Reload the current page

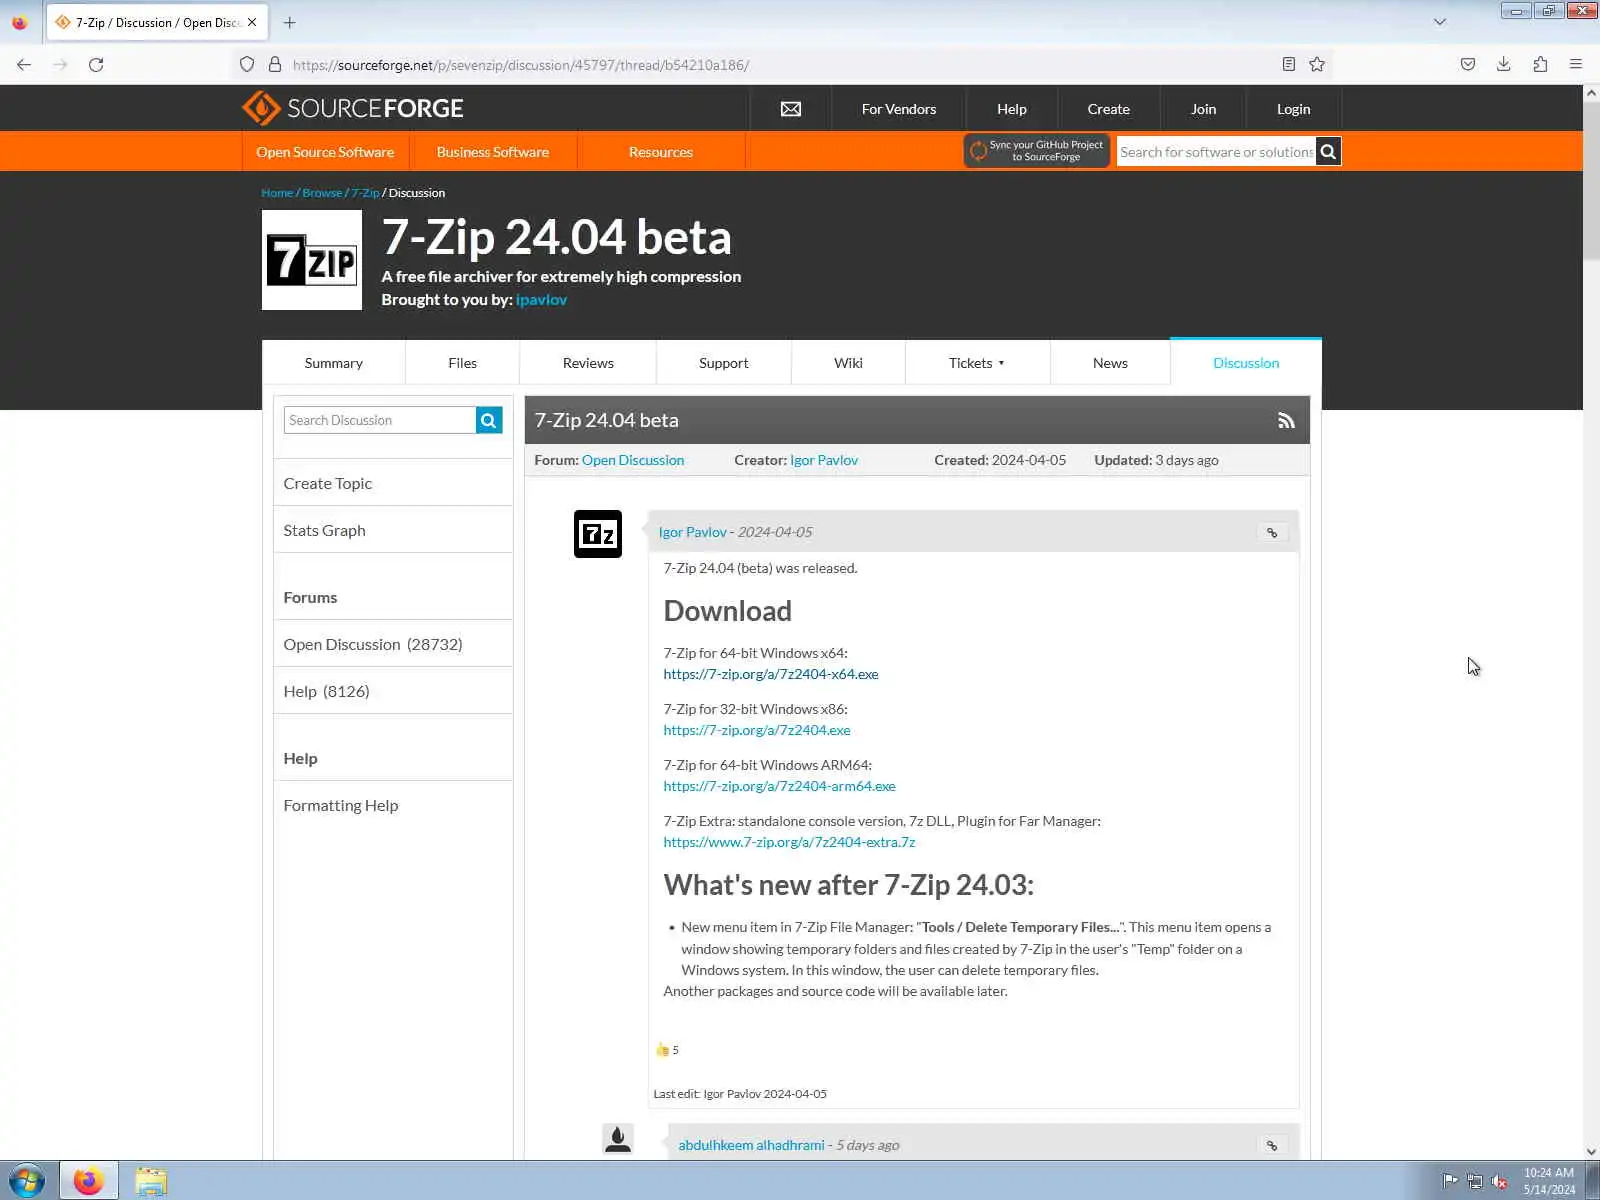click(x=96, y=65)
